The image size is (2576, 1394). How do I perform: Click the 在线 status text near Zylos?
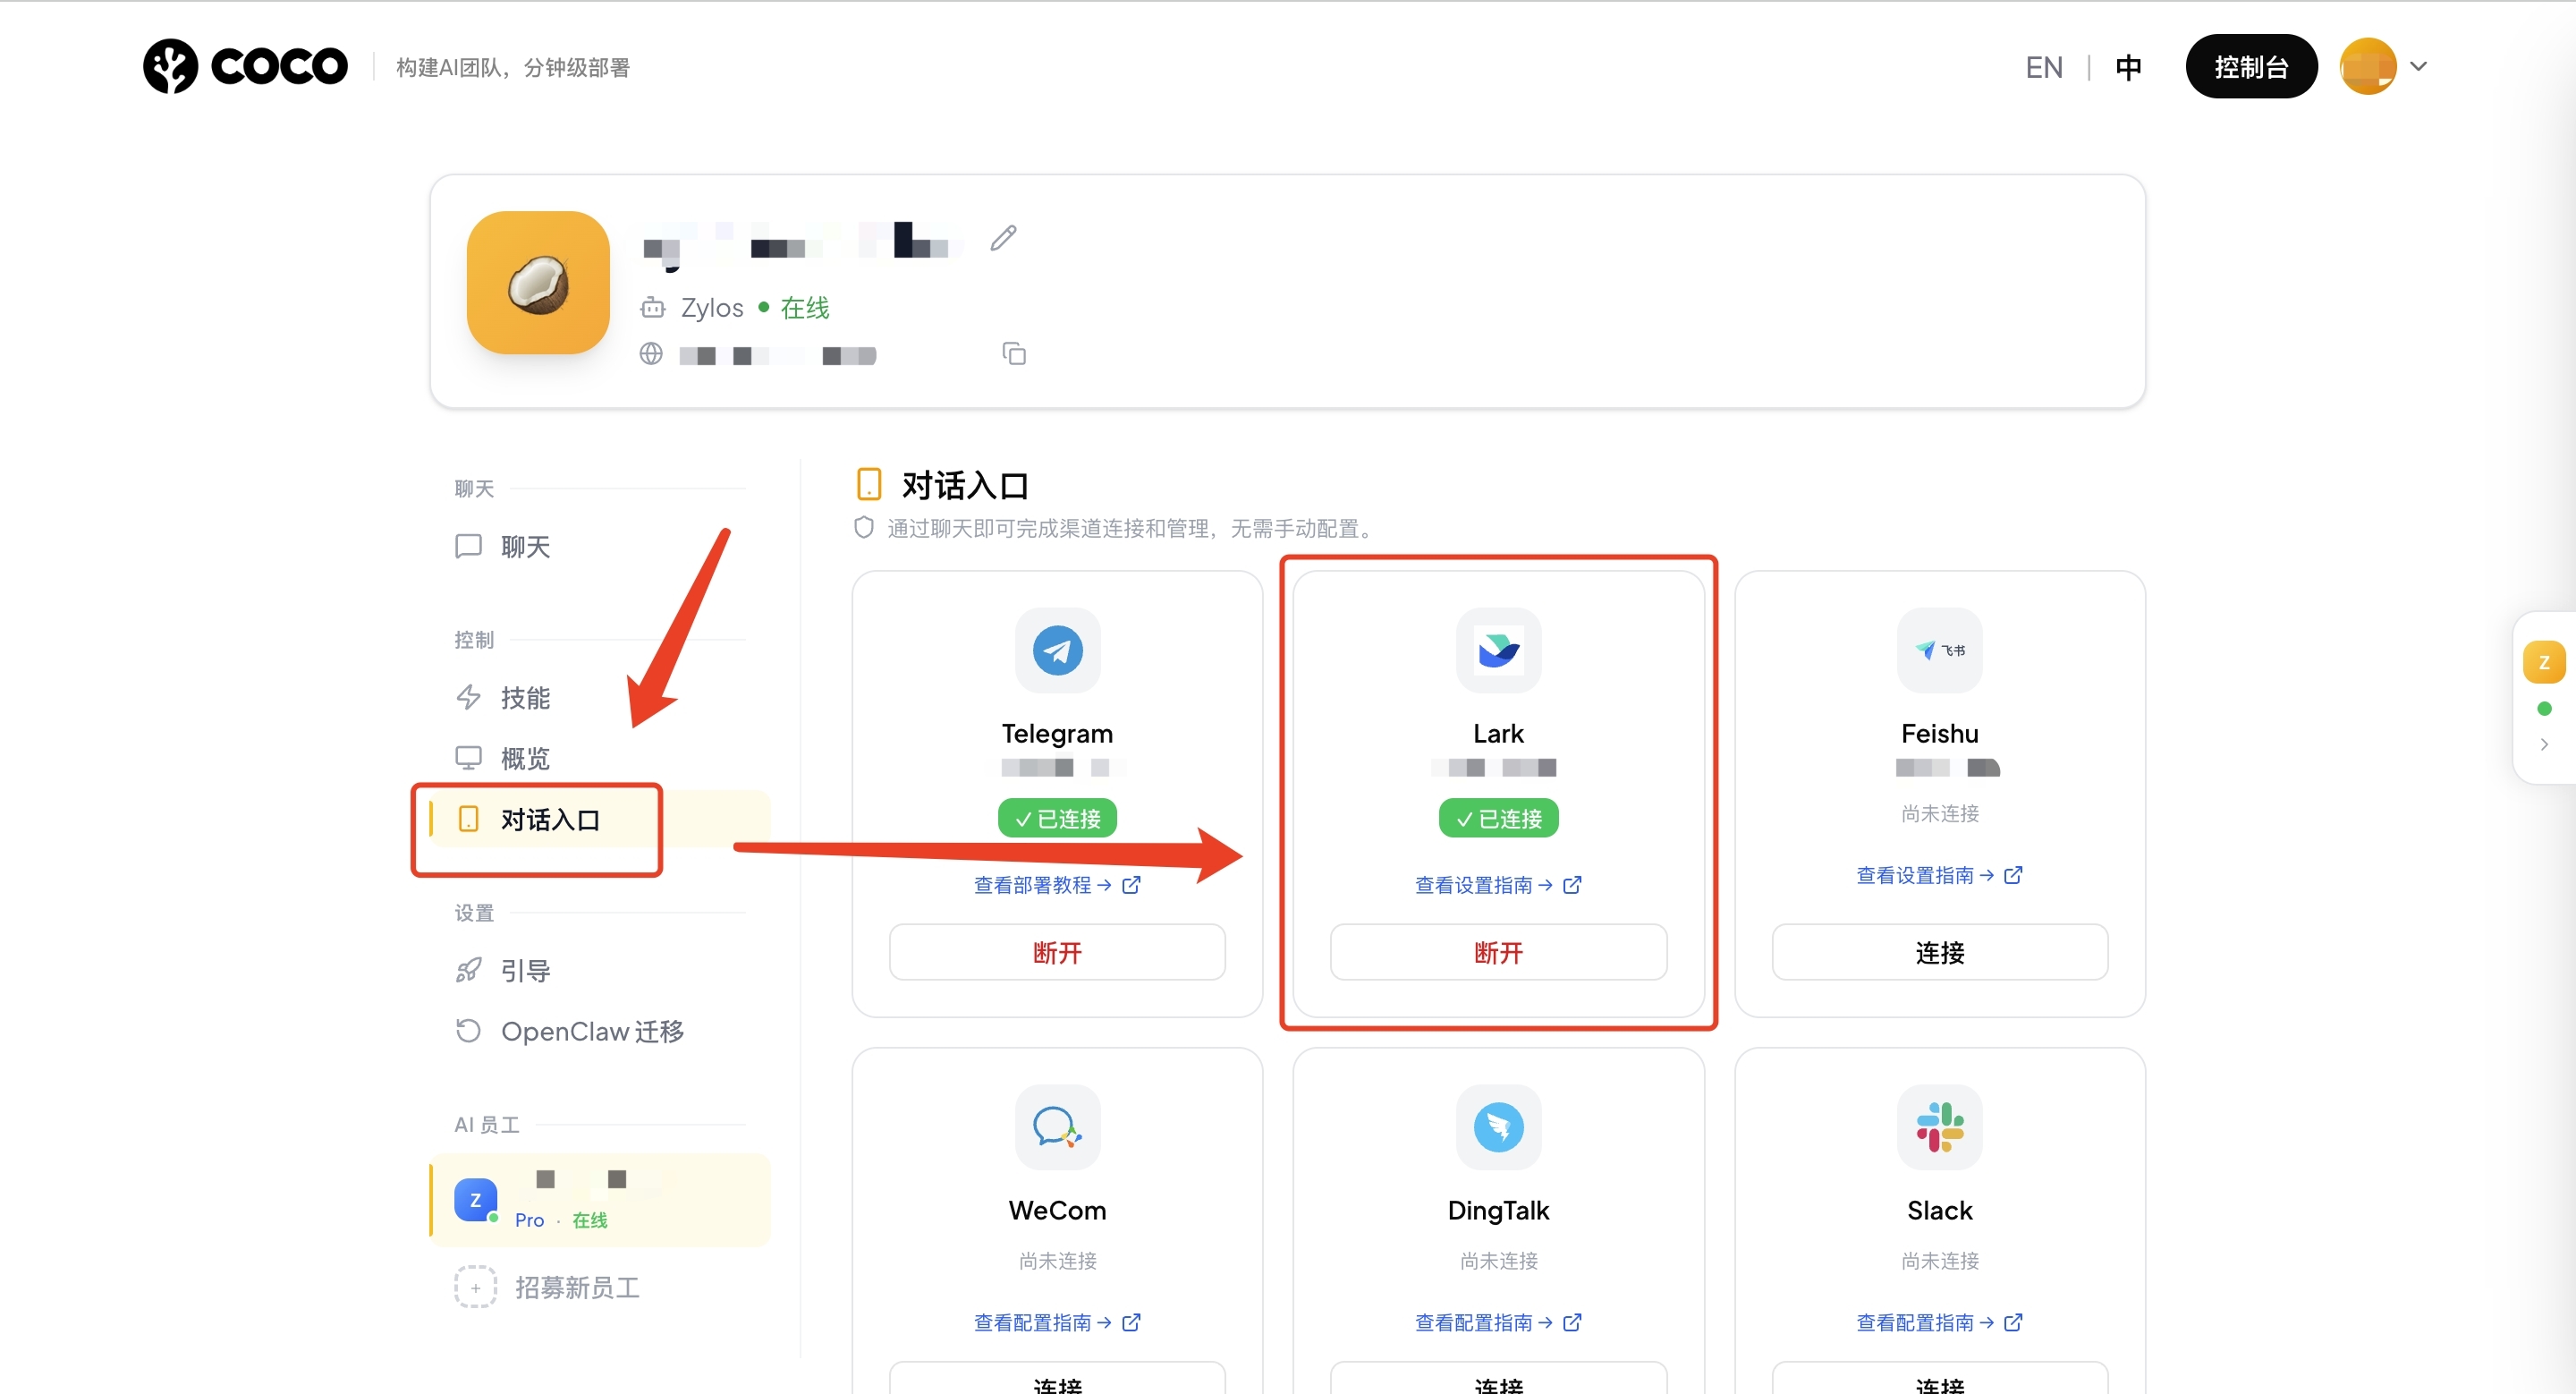[x=805, y=308]
